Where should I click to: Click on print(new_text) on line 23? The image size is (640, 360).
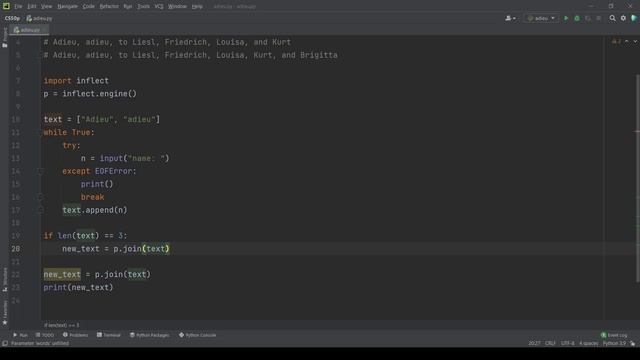pyautogui.click(x=78, y=287)
